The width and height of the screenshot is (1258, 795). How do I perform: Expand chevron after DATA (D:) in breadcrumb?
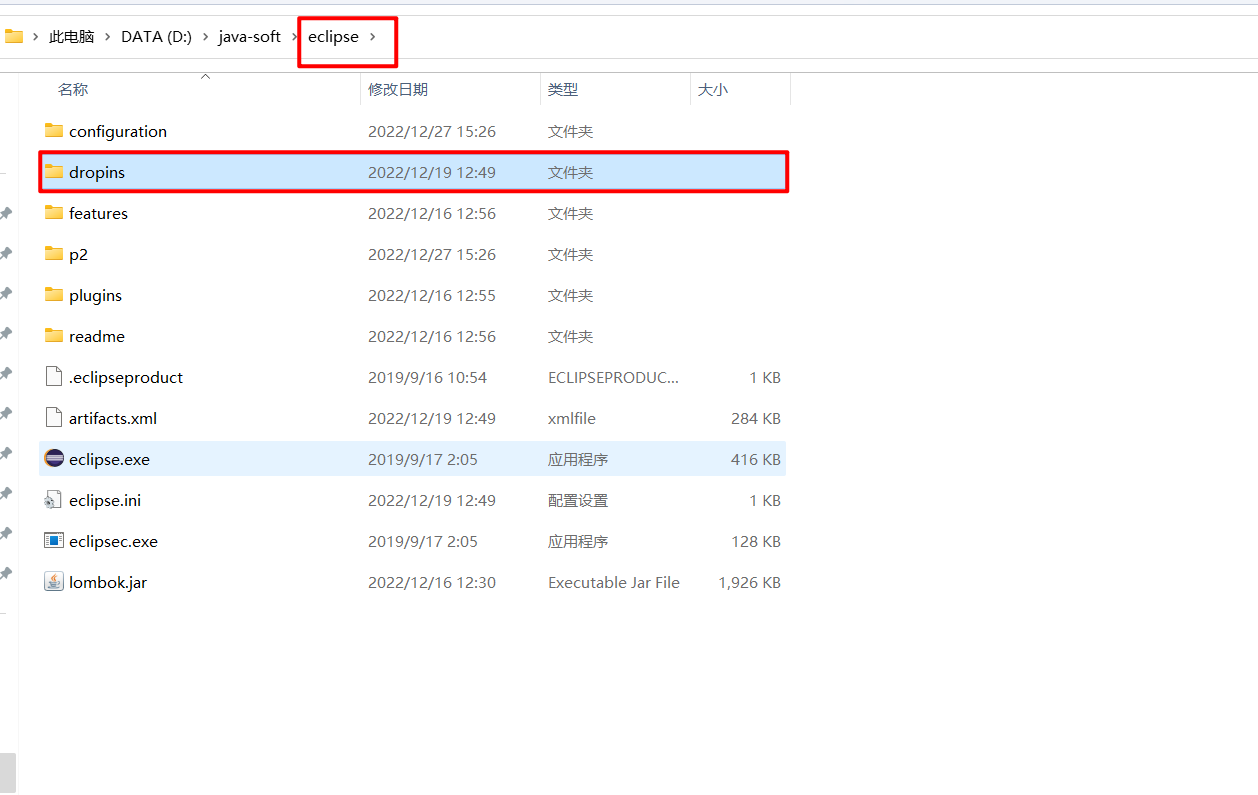(205, 37)
